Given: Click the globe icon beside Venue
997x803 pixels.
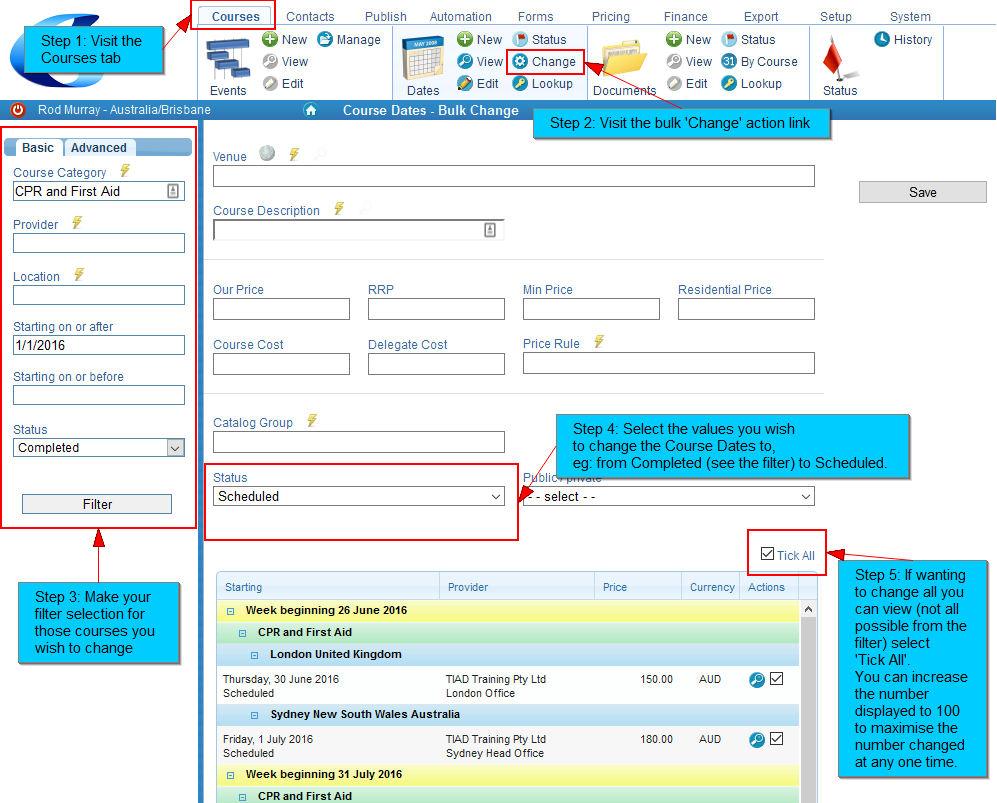Looking at the screenshot, I should pos(267,153).
